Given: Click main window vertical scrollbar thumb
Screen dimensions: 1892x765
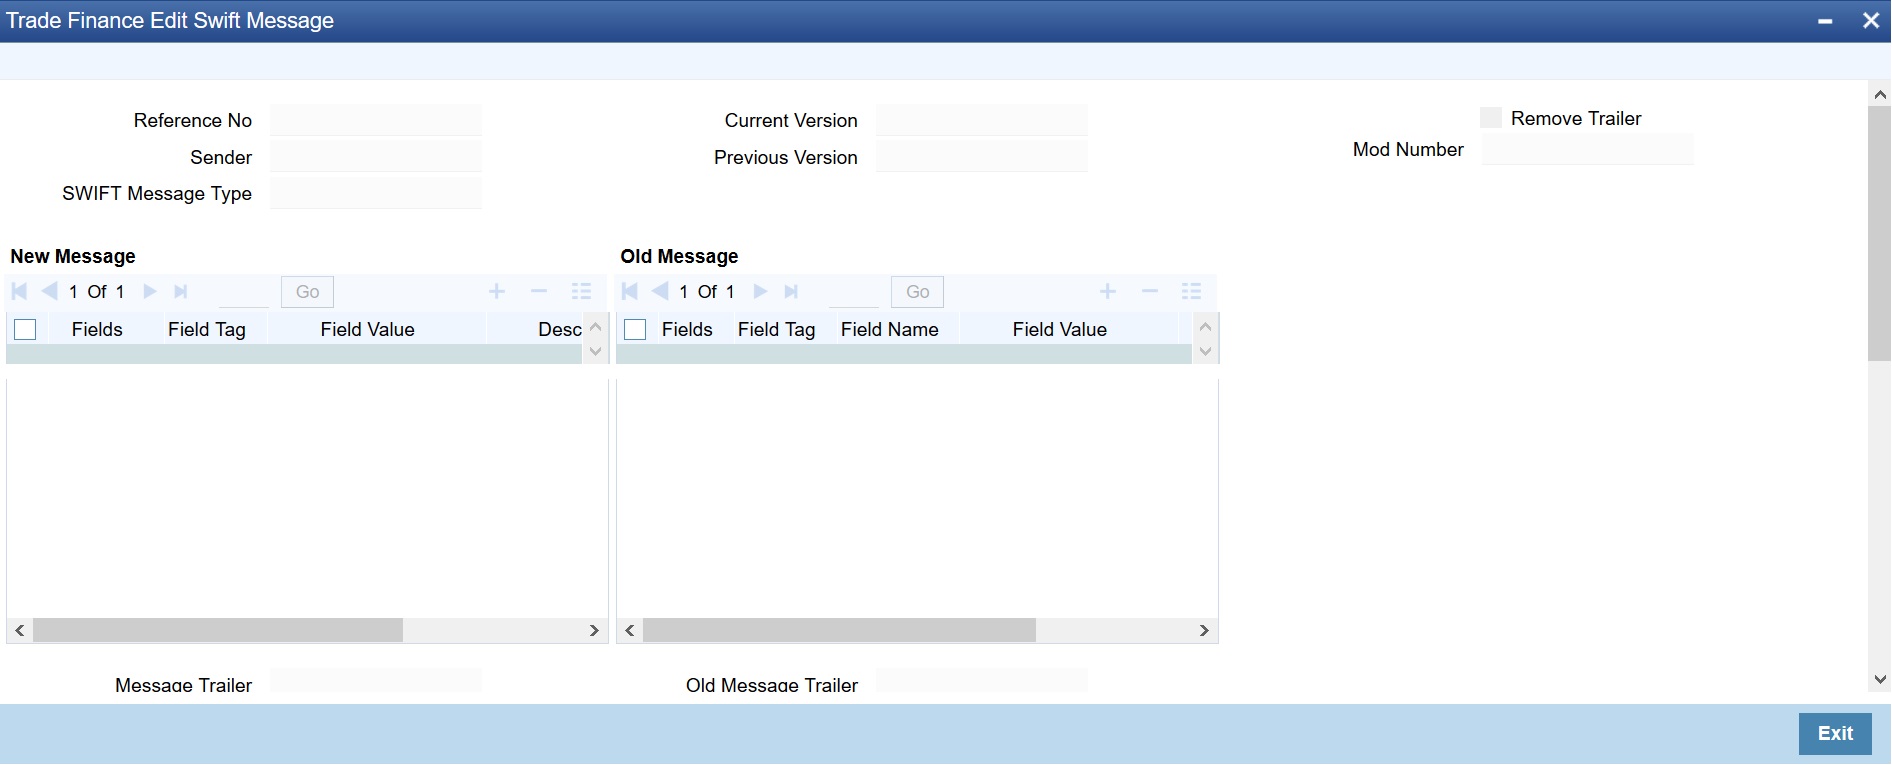Looking at the screenshot, I should 1880,233.
